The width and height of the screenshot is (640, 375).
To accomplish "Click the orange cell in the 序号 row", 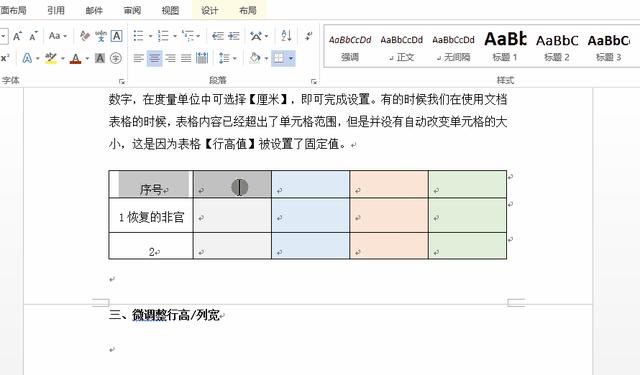I will pyautogui.click(x=389, y=184).
